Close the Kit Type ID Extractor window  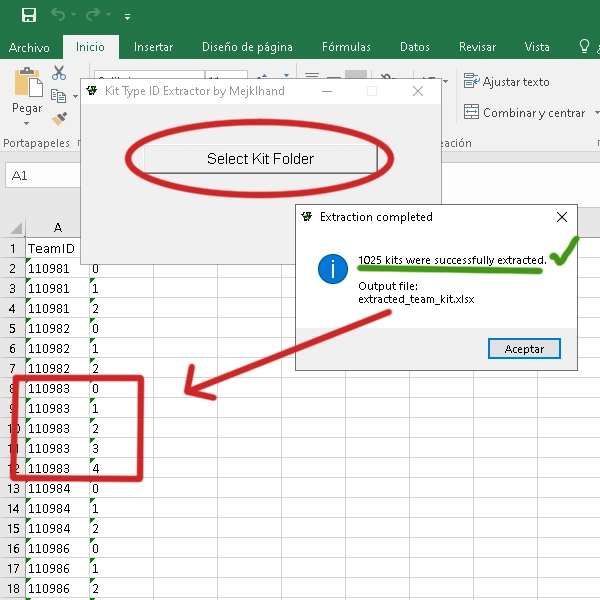418,91
